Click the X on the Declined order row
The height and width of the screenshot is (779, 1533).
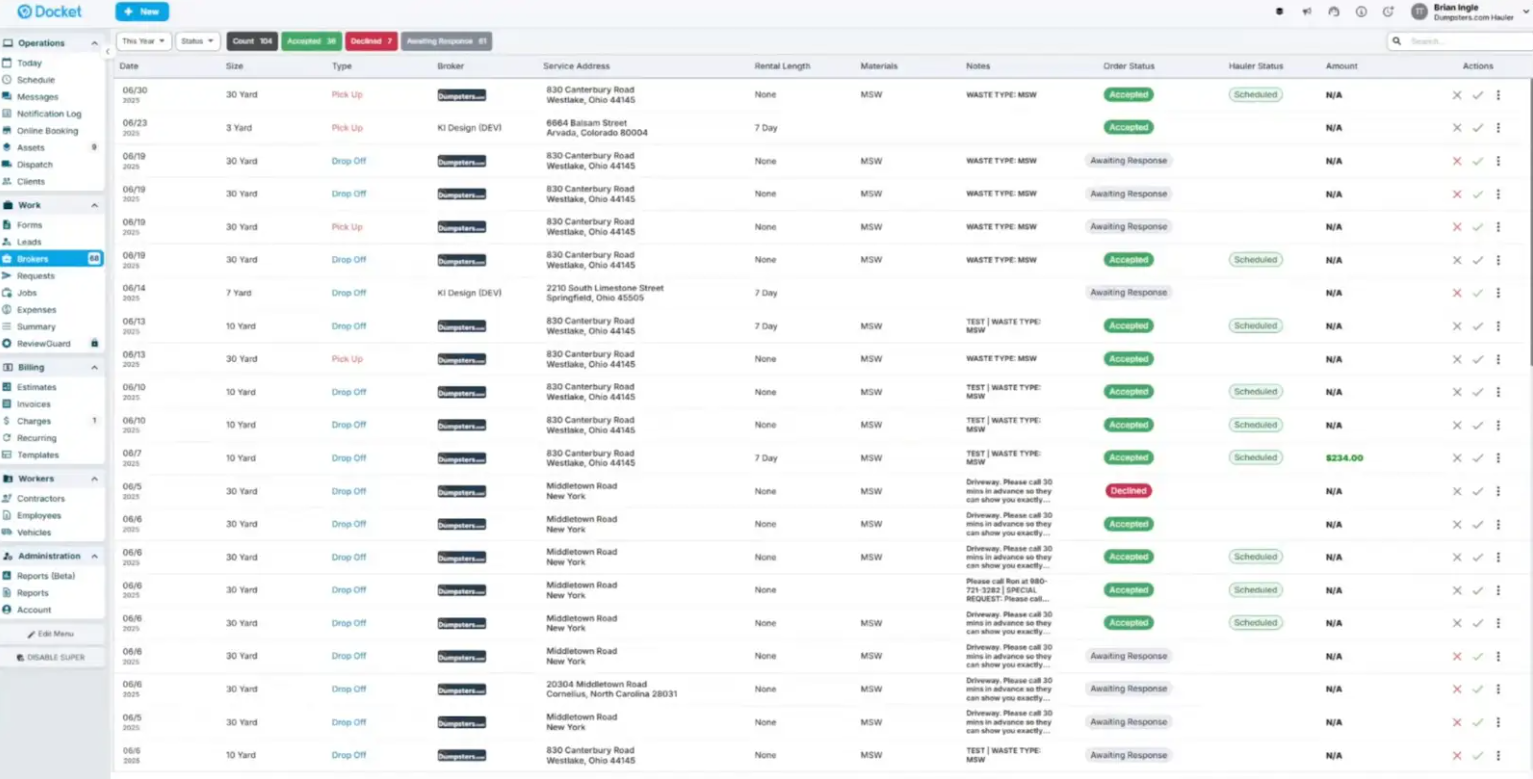point(1456,491)
